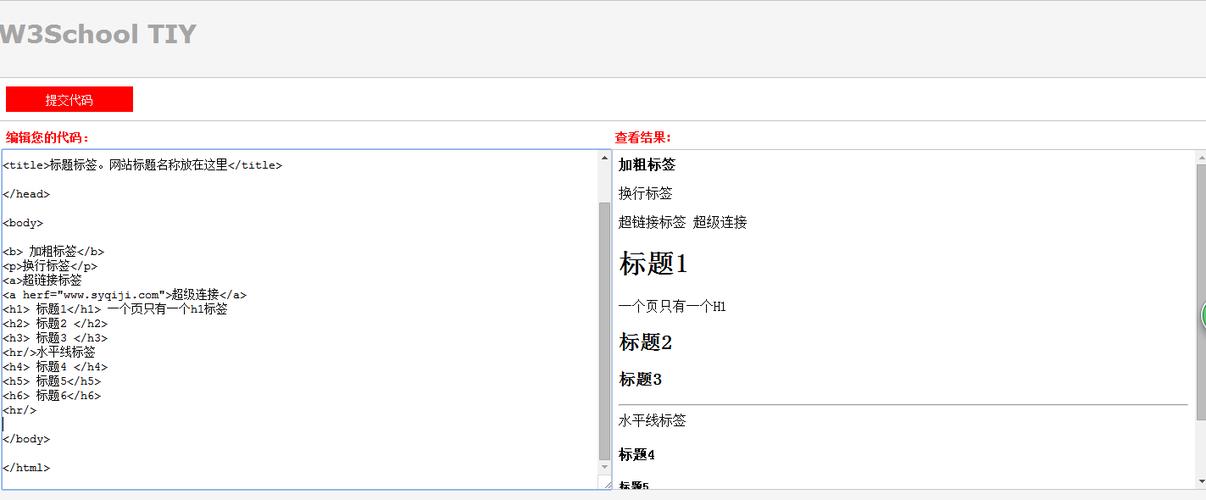Click the <h6> 标题6 code line
The height and width of the screenshot is (500, 1206).
click(52, 395)
